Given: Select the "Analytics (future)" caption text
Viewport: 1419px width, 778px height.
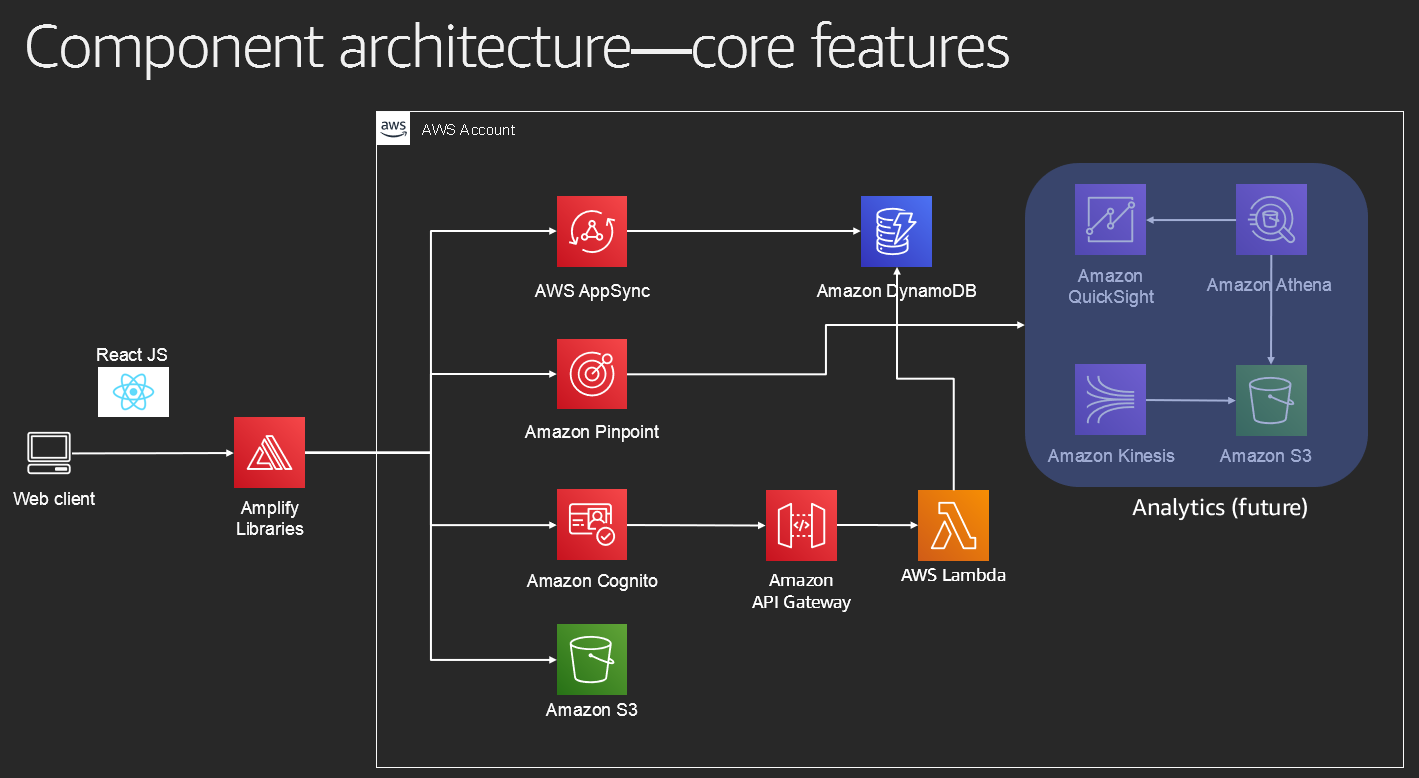Looking at the screenshot, I should coord(1219,508).
